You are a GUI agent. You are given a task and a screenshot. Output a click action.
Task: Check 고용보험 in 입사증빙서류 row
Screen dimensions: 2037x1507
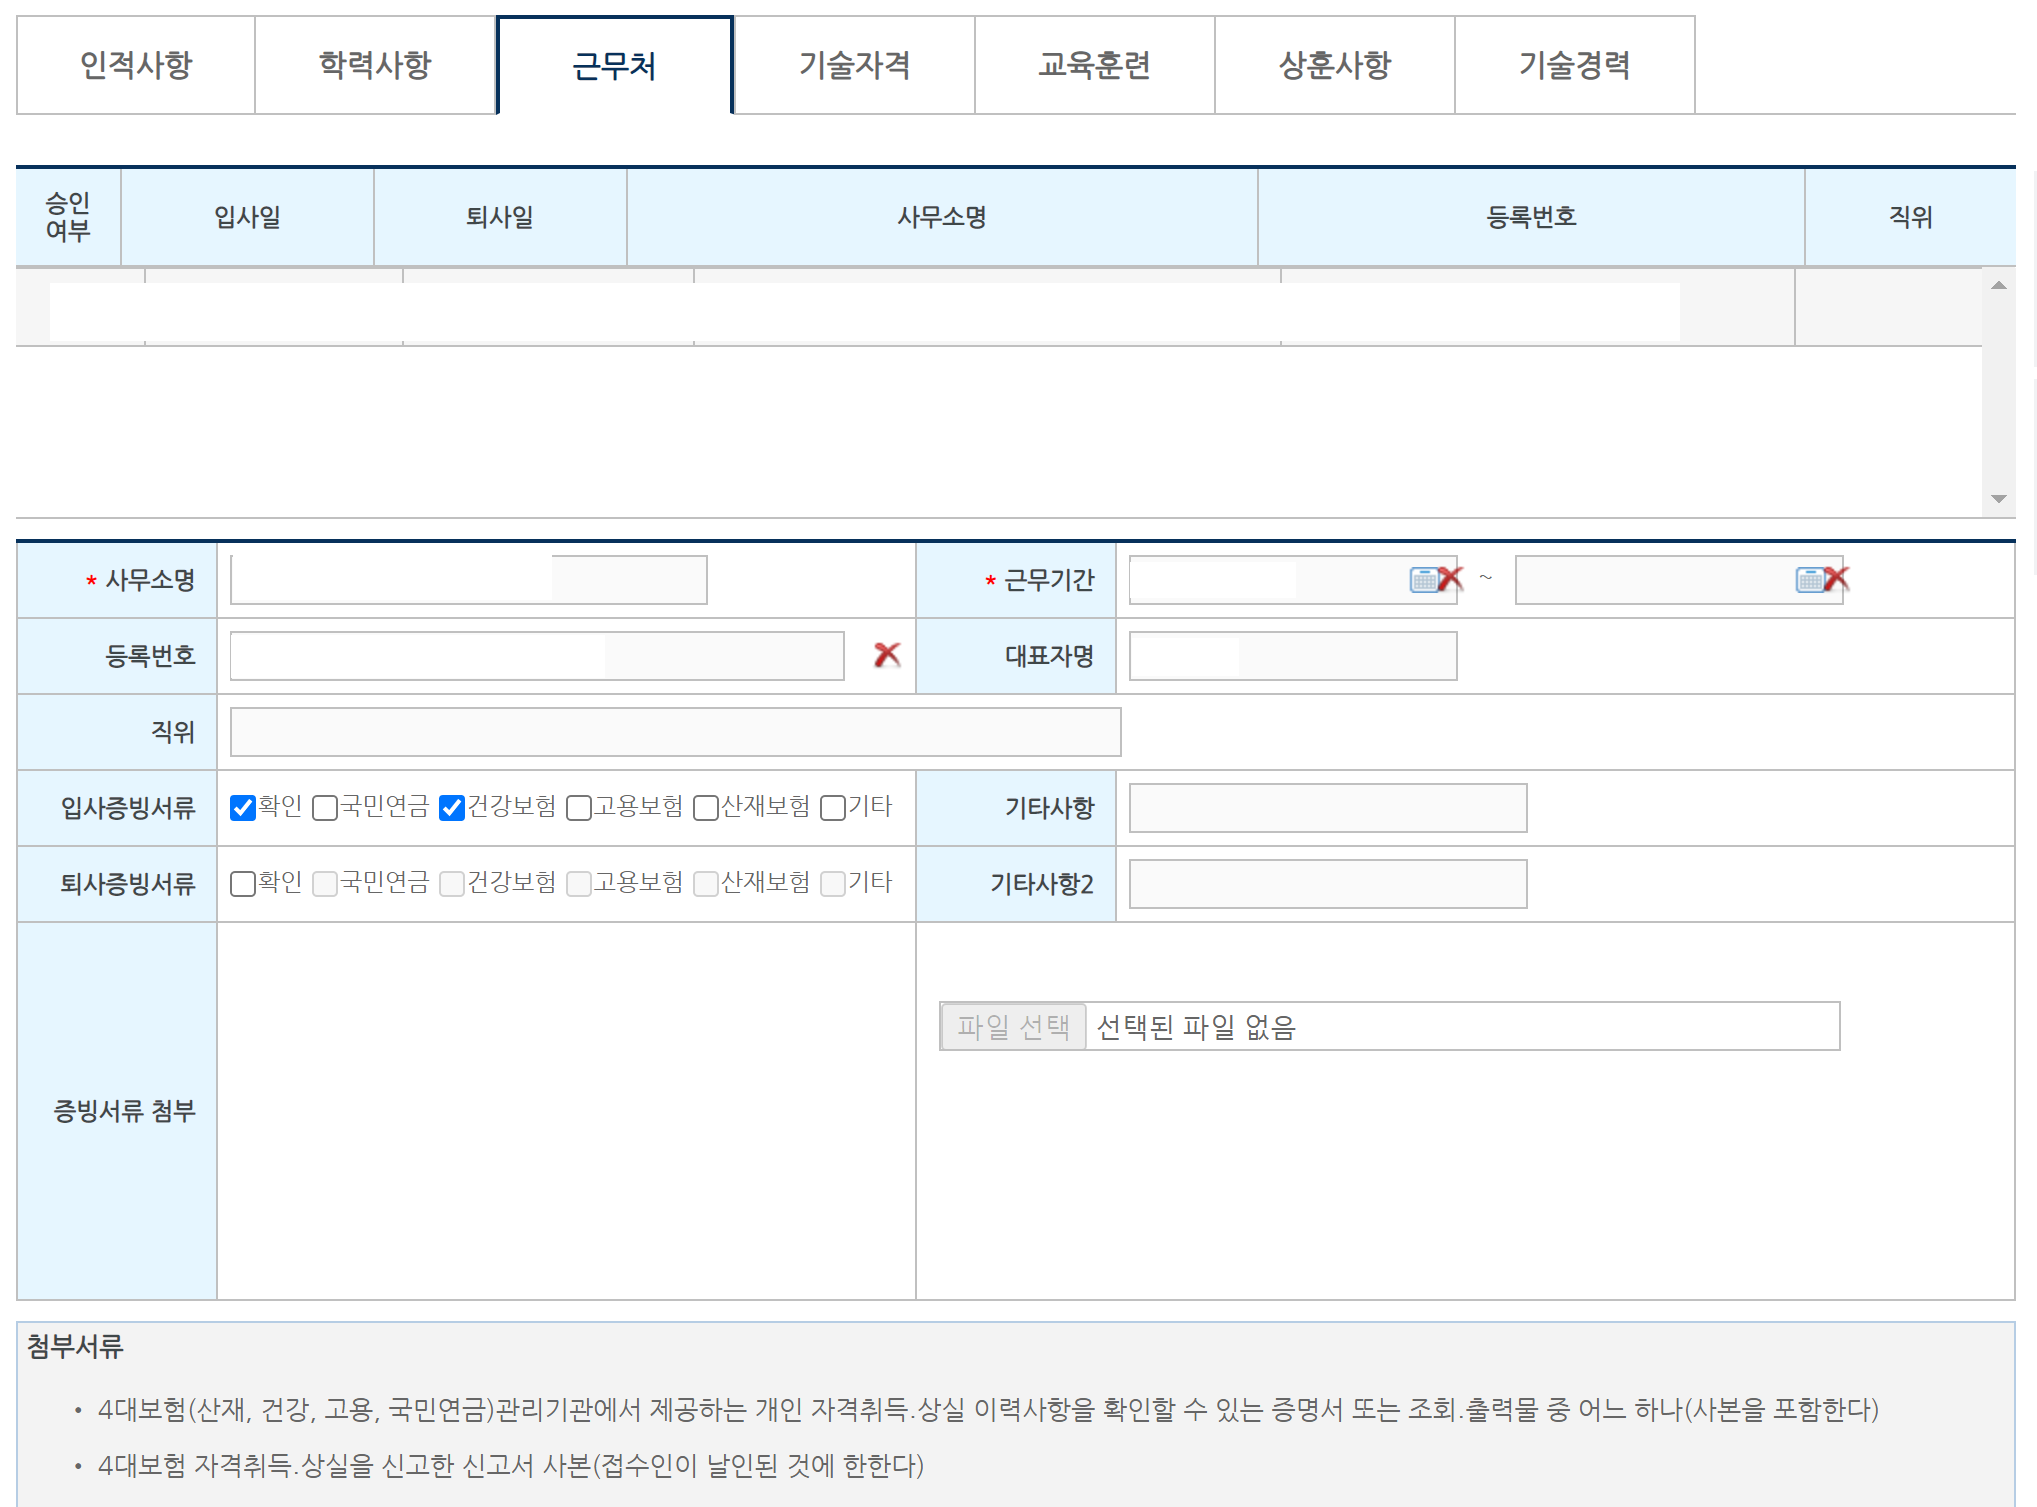[579, 808]
